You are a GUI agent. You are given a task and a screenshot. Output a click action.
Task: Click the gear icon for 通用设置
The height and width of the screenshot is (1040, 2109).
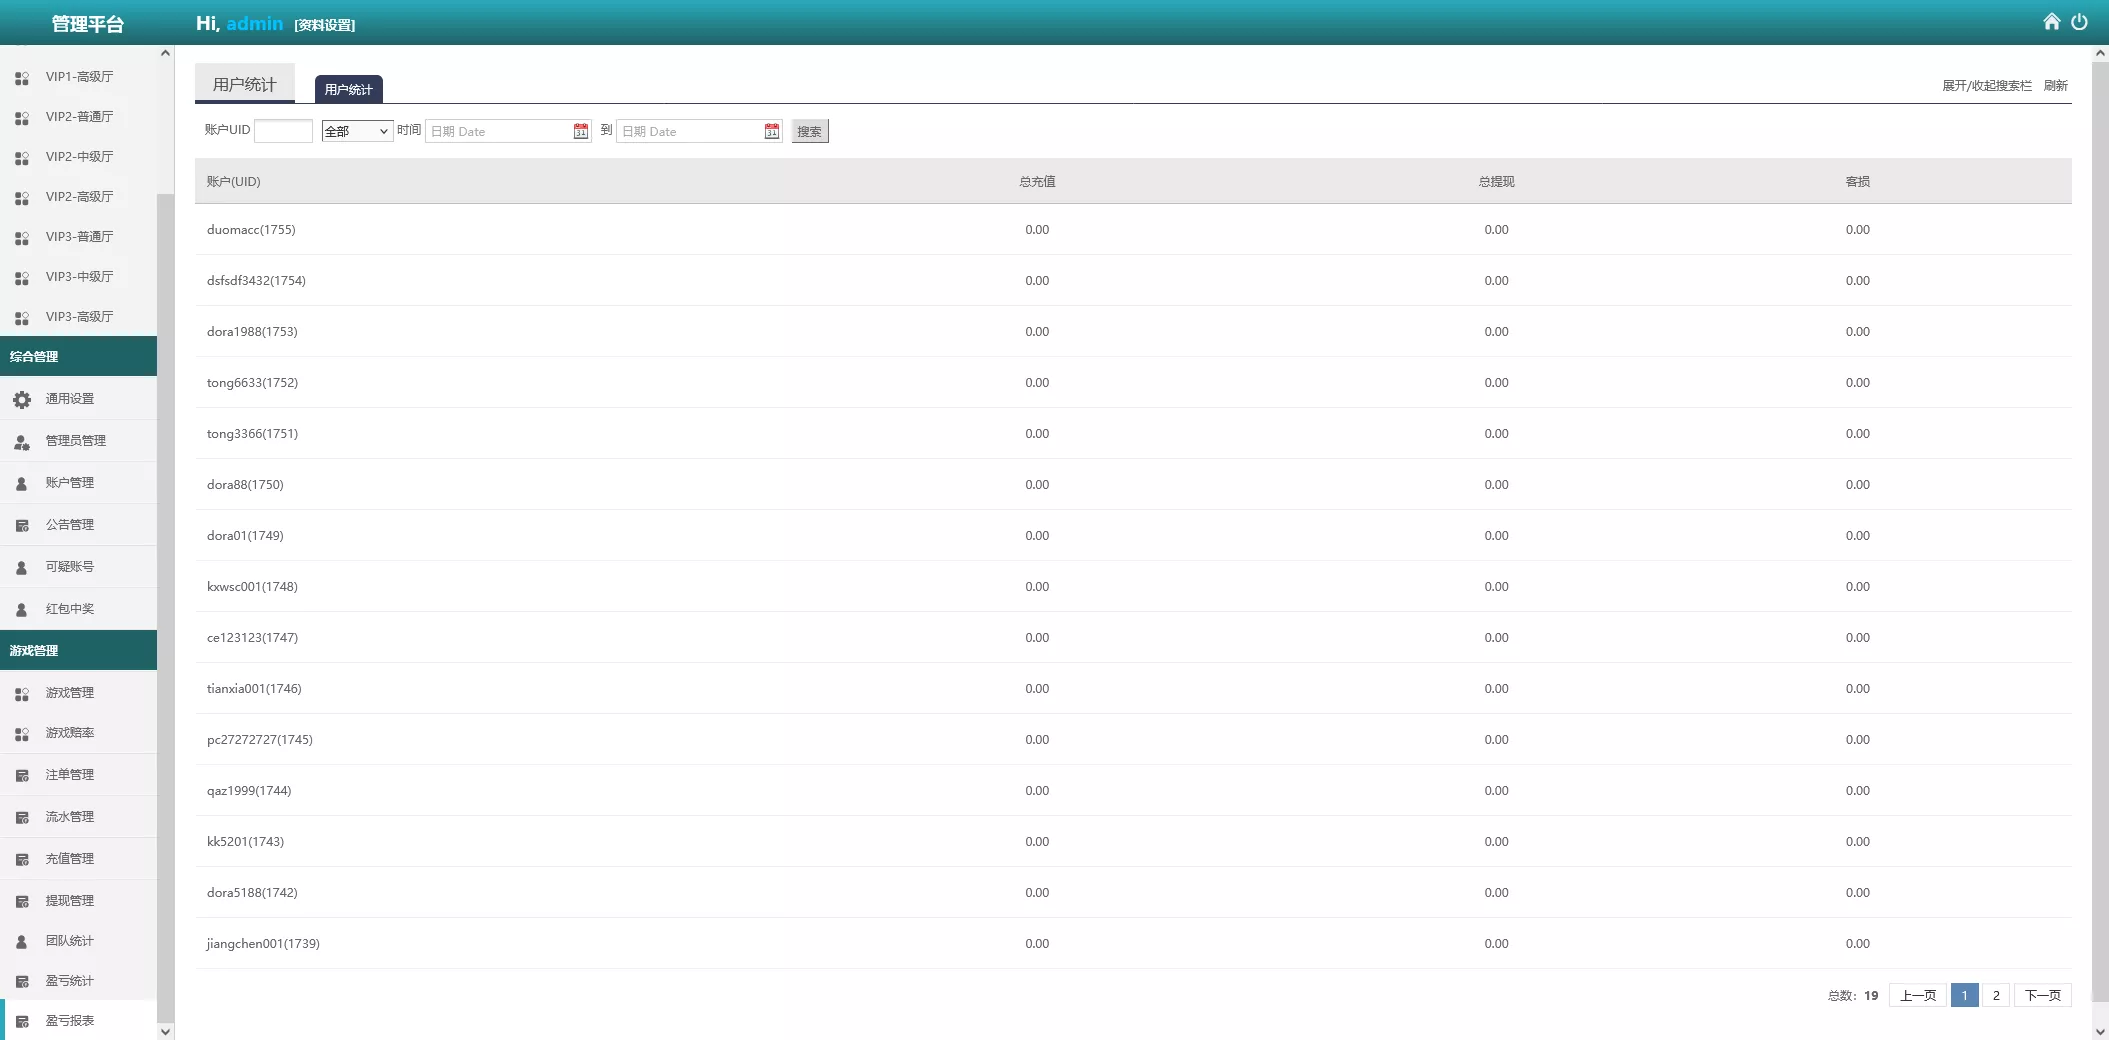coord(22,399)
